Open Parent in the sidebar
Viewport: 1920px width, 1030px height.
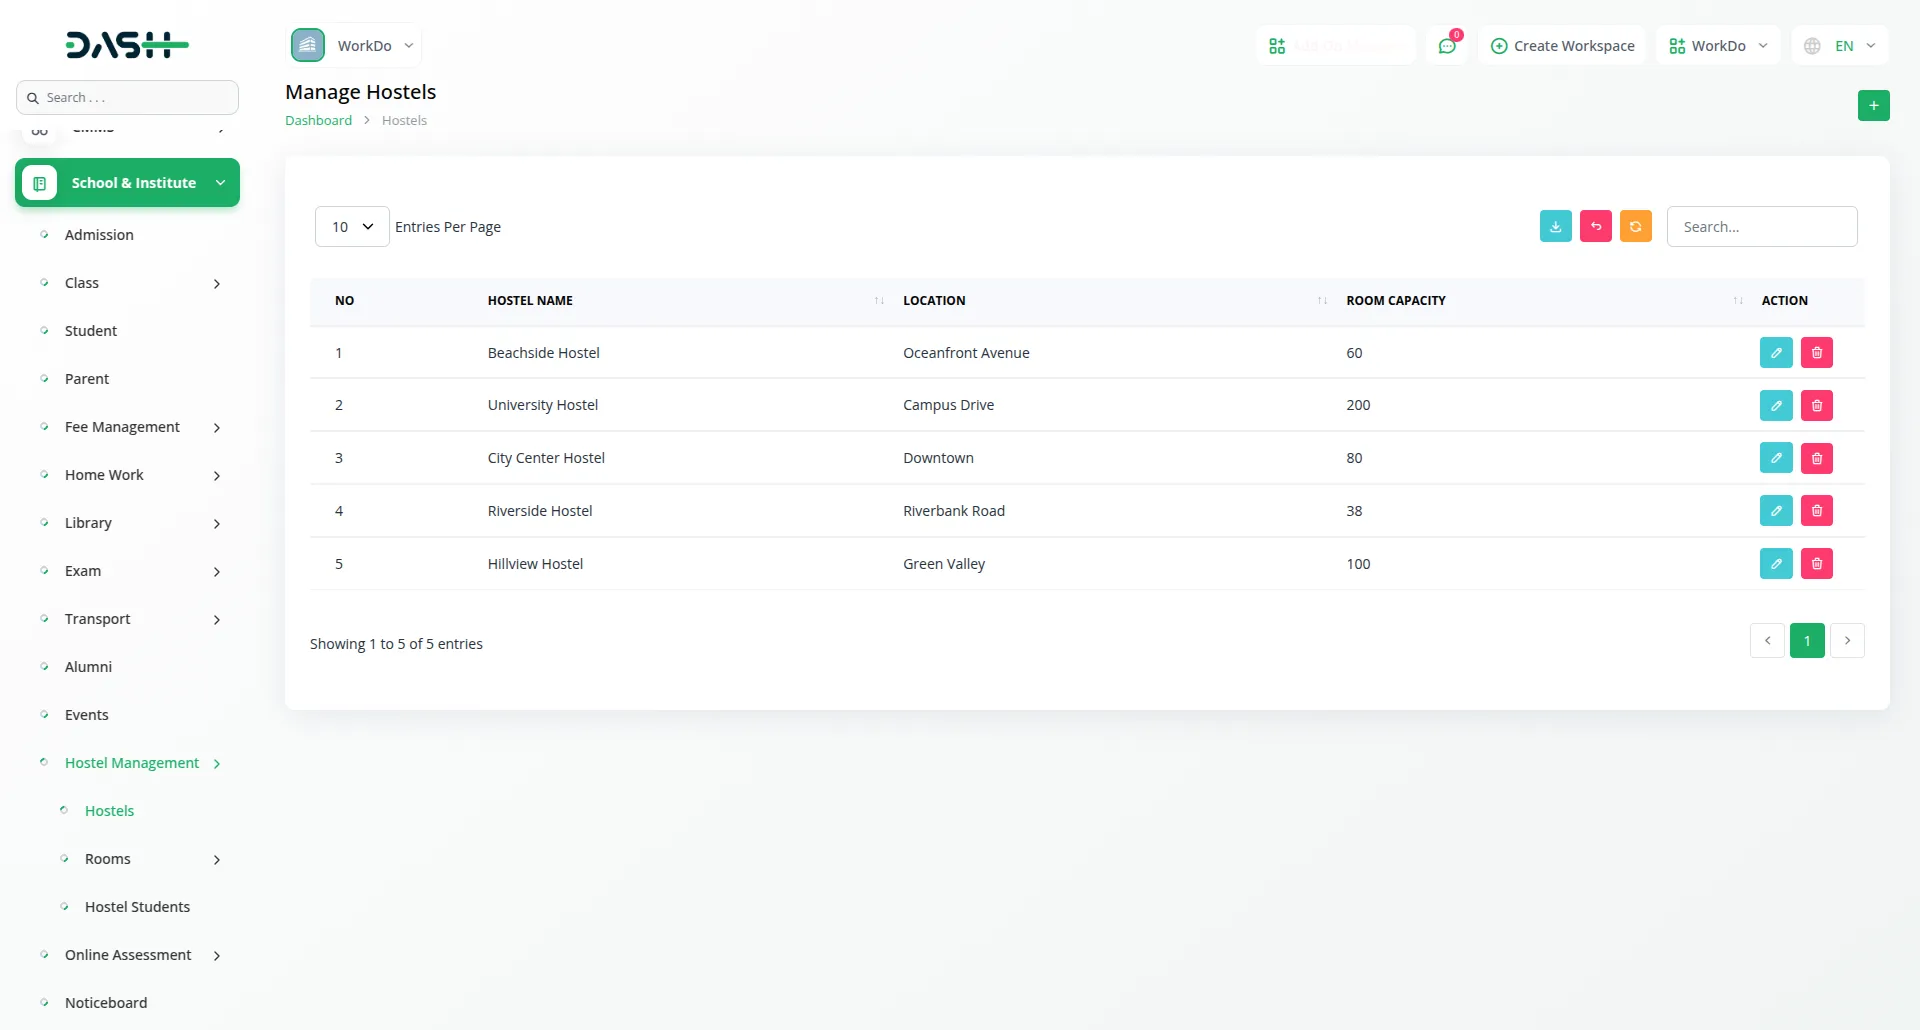point(87,379)
